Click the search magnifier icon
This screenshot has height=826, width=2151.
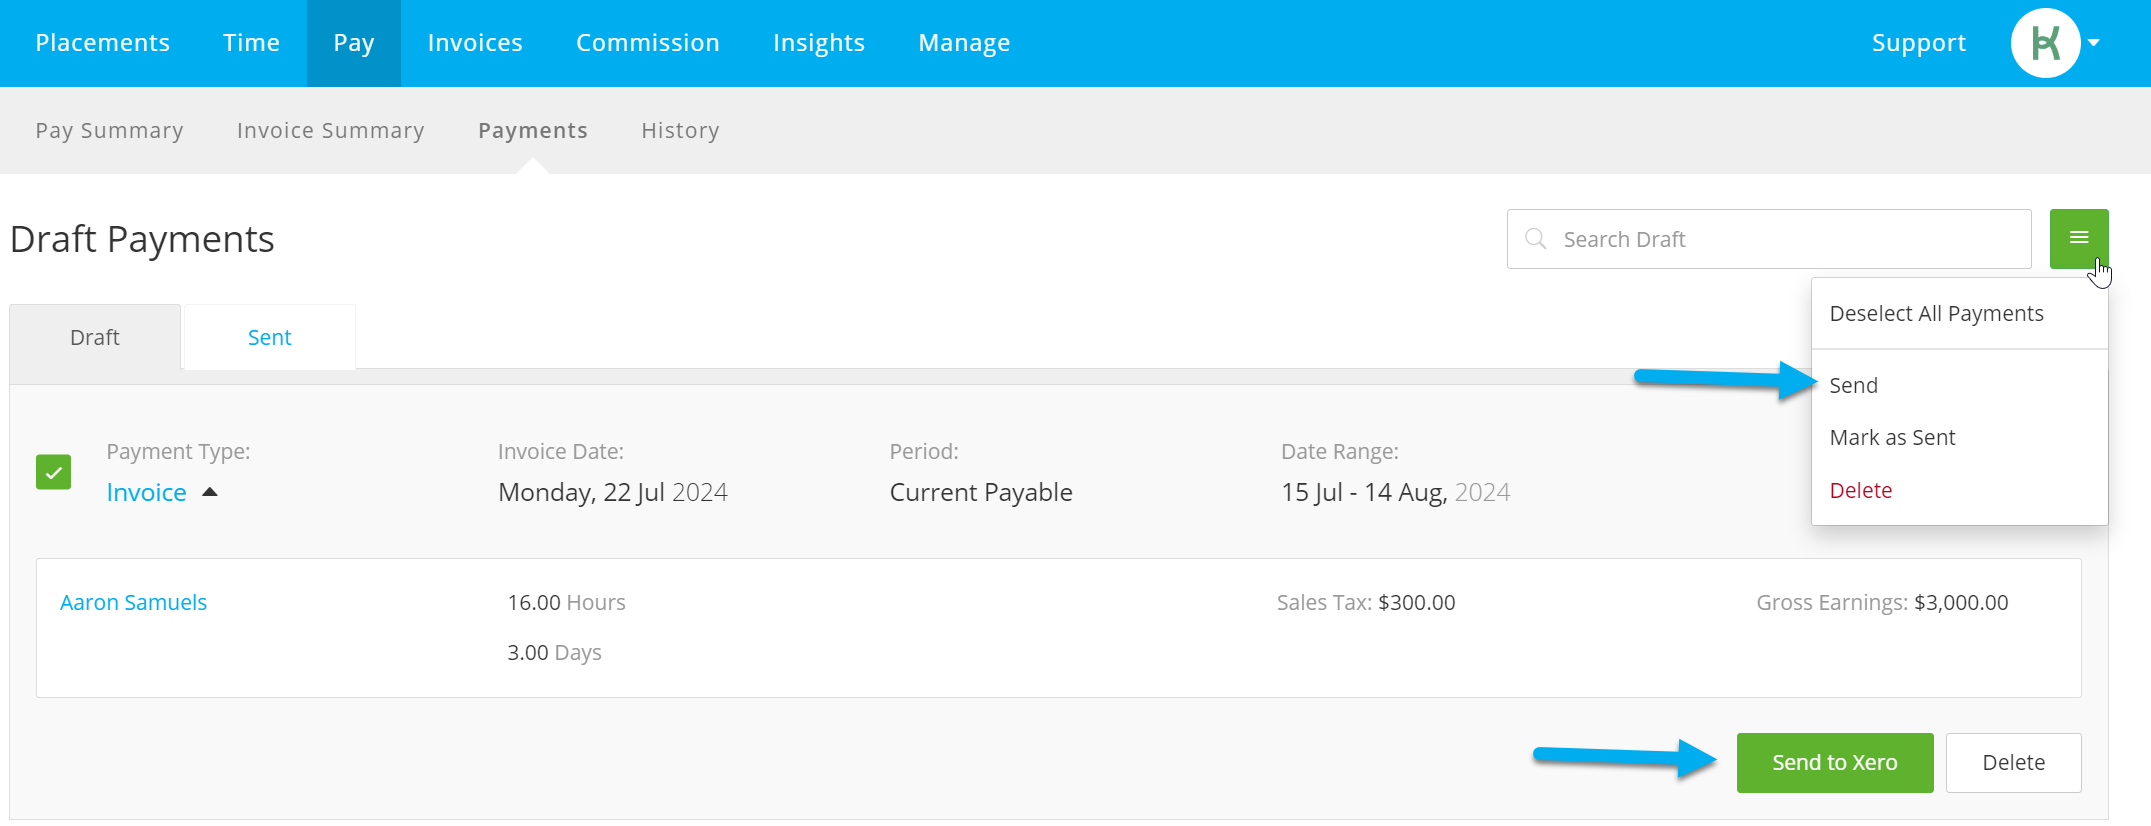1536,239
